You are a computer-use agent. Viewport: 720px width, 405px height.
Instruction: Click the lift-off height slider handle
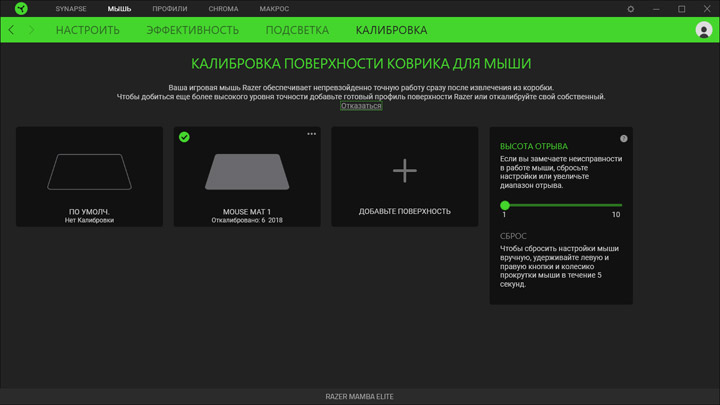505,205
